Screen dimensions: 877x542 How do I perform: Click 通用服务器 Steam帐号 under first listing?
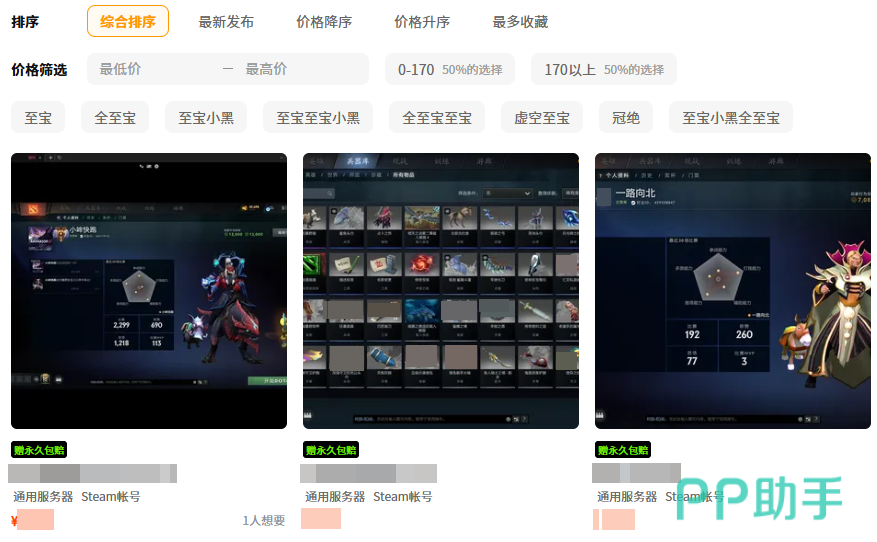click(x=77, y=497)
